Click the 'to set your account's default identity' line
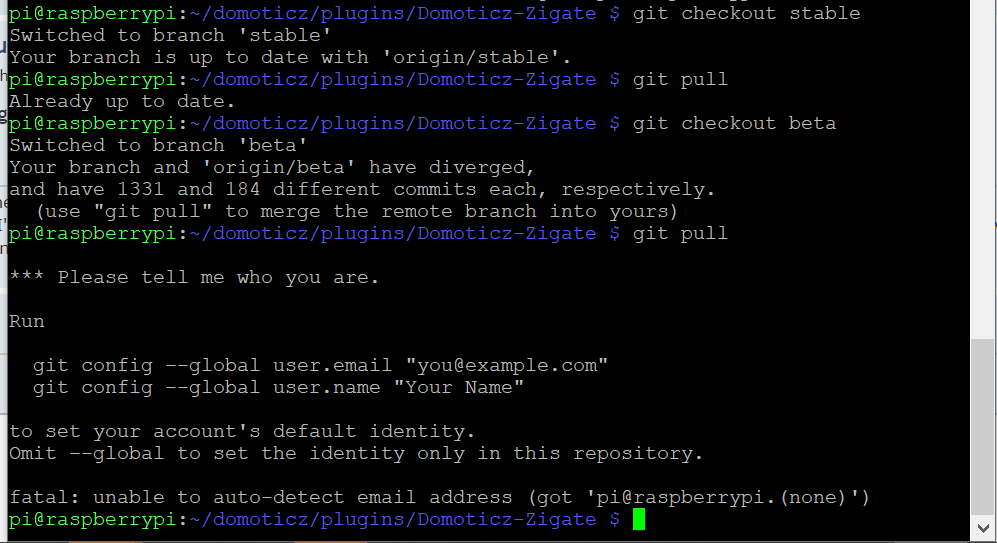The width and height of the screenshot is (997, 543). point(242,432)
